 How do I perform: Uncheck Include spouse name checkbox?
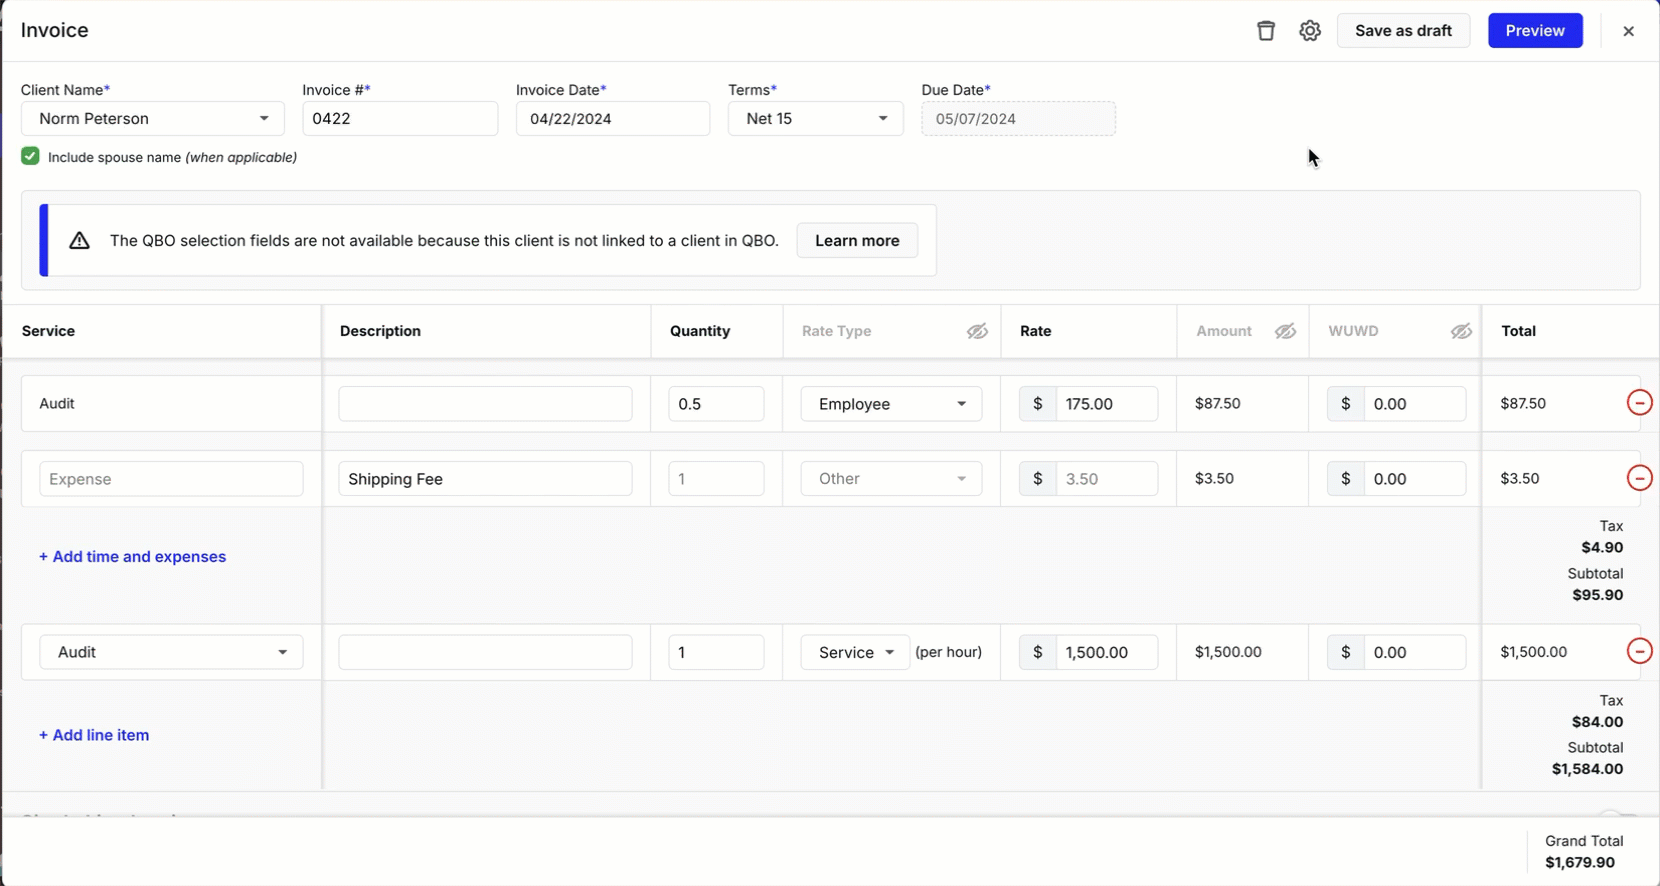click(30, 157)
